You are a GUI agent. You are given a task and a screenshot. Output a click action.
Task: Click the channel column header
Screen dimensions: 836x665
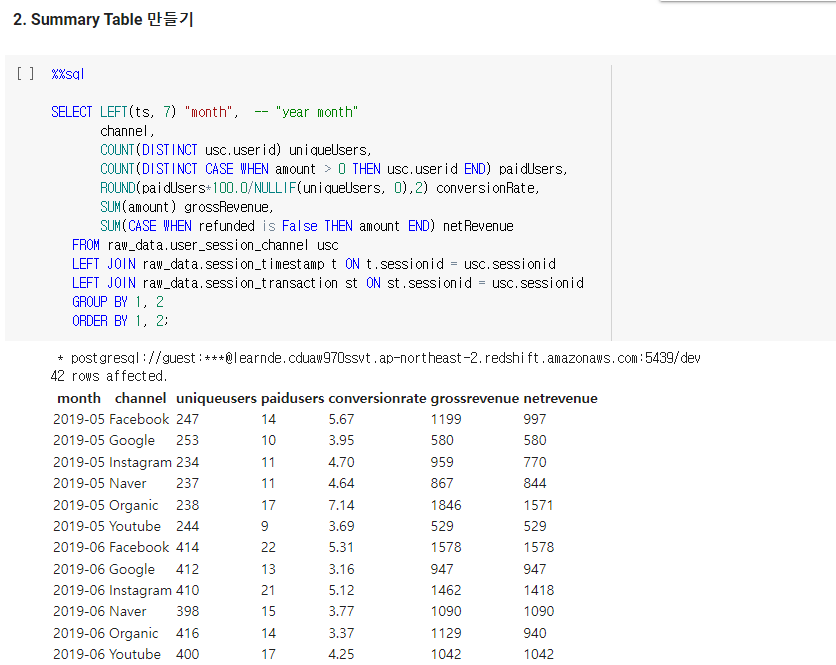140,398
